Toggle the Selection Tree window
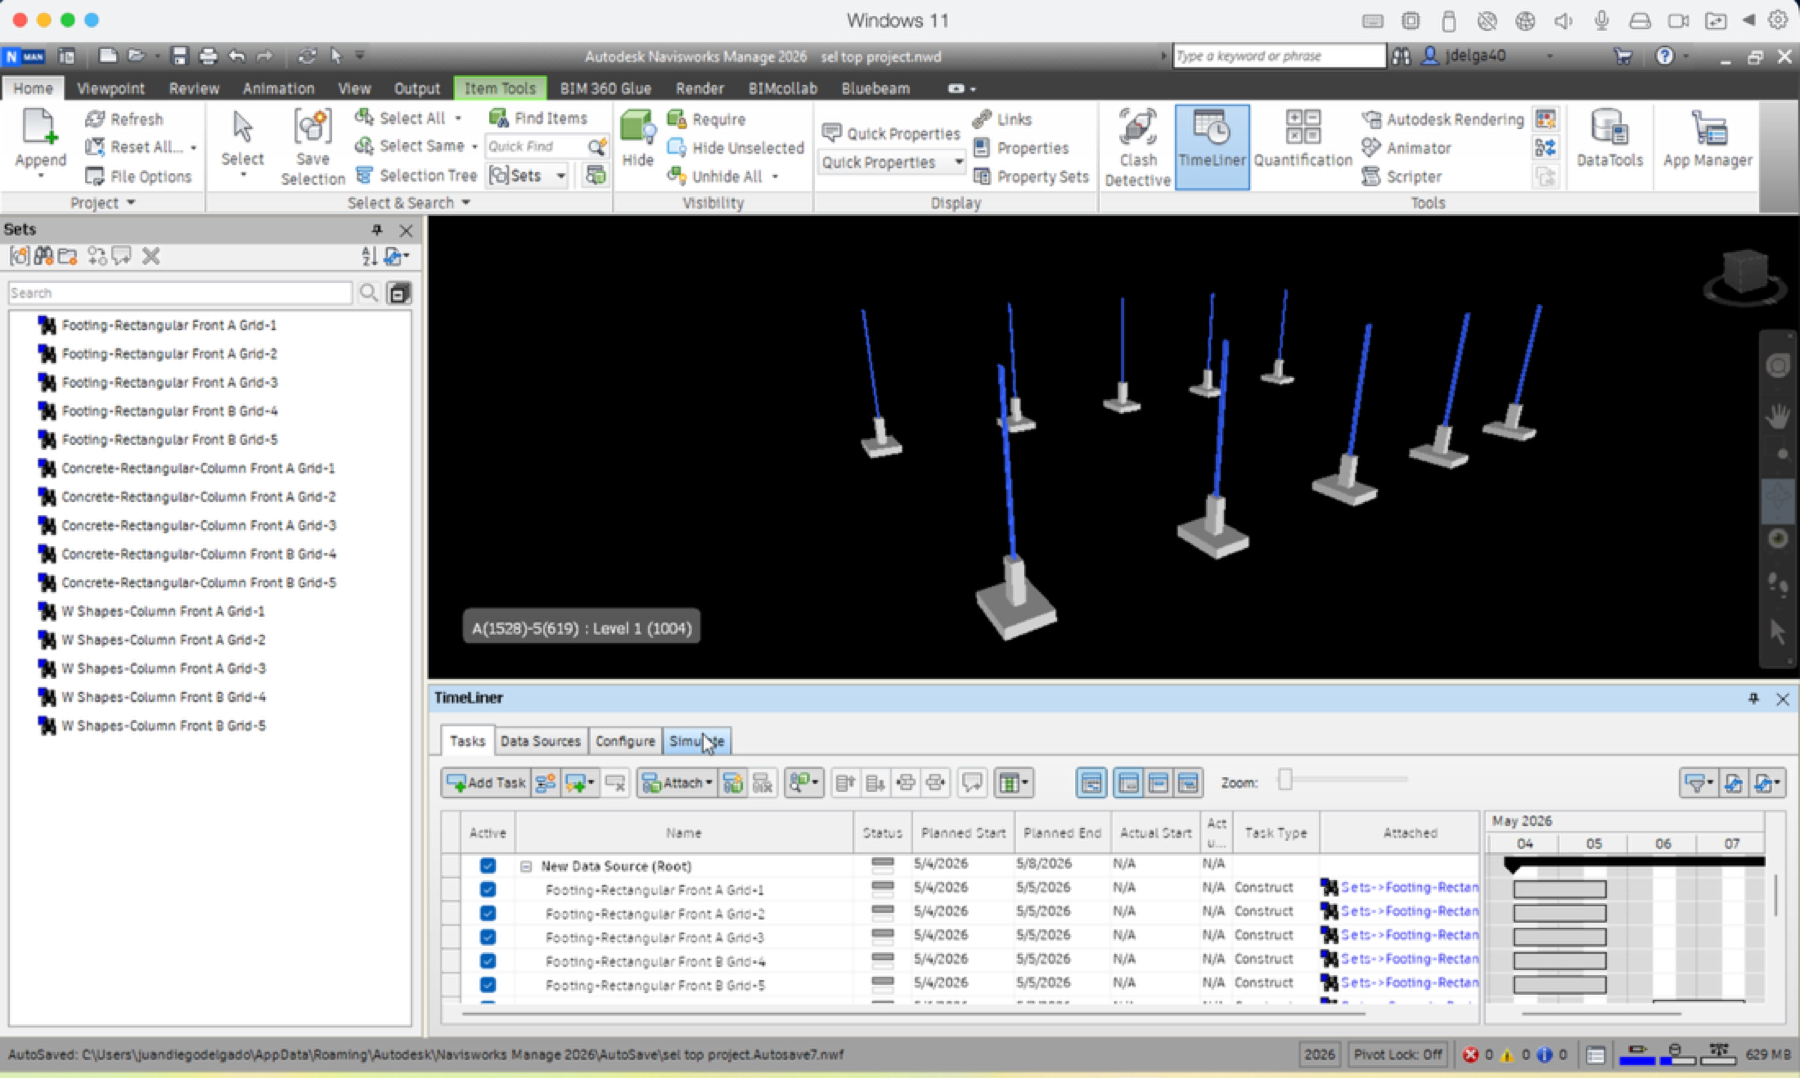 coord(416,175)
